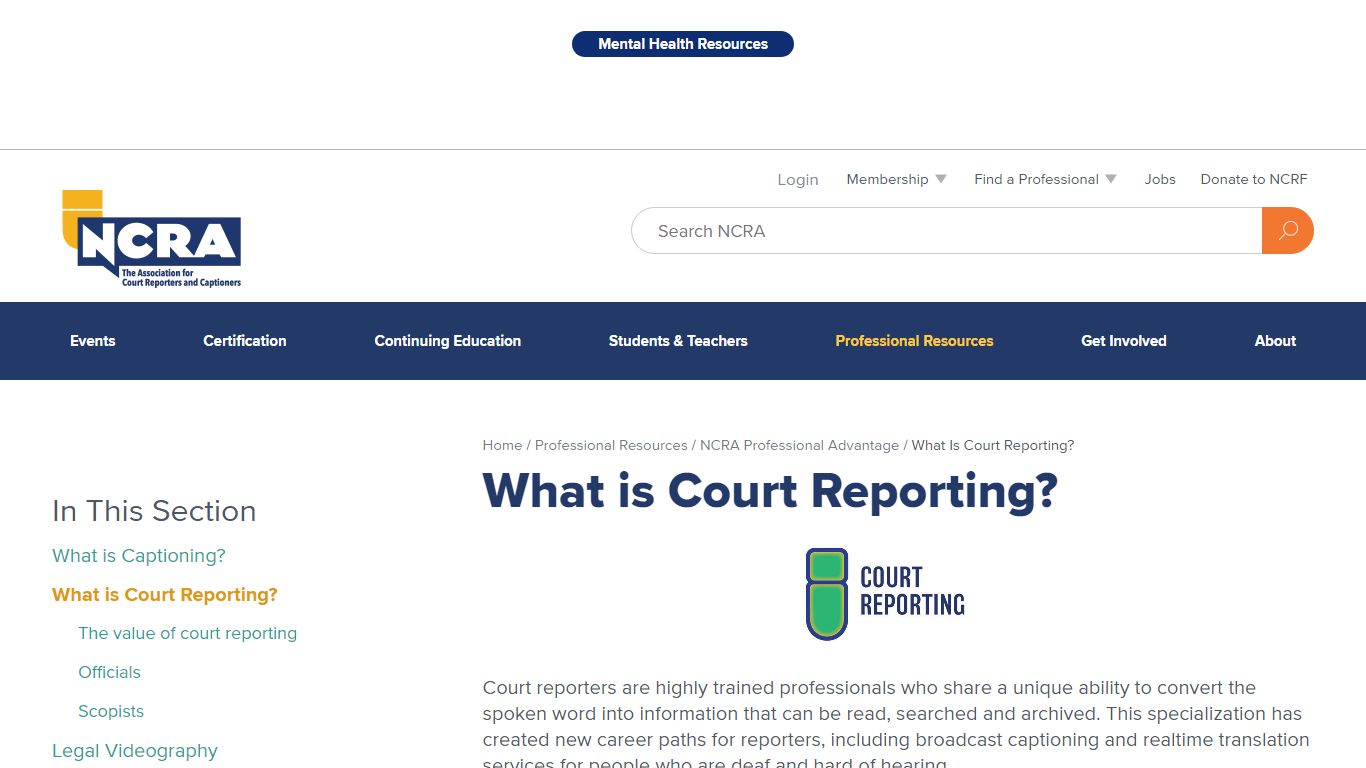Follow the Home breadcrumb link

502,445
